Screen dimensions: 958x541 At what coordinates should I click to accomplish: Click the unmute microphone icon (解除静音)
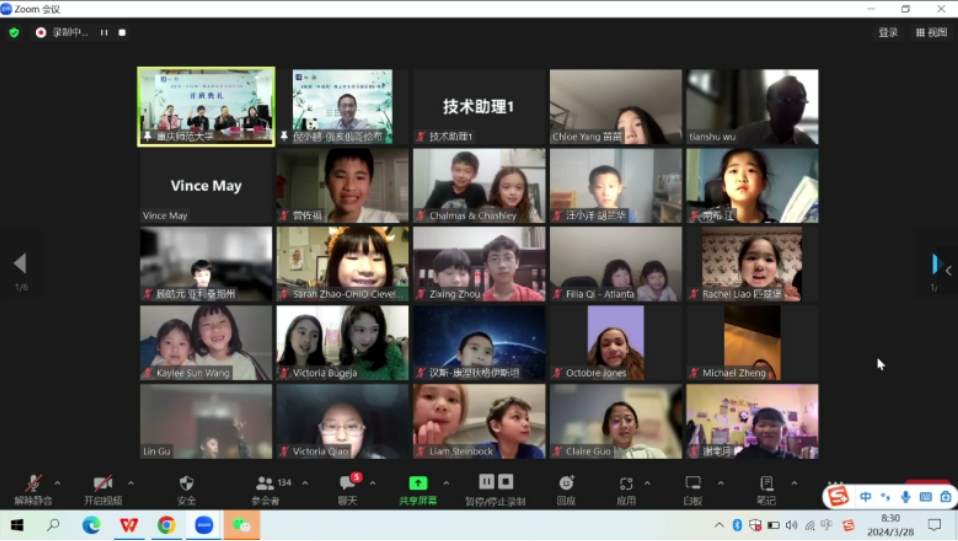coord(33,484)
